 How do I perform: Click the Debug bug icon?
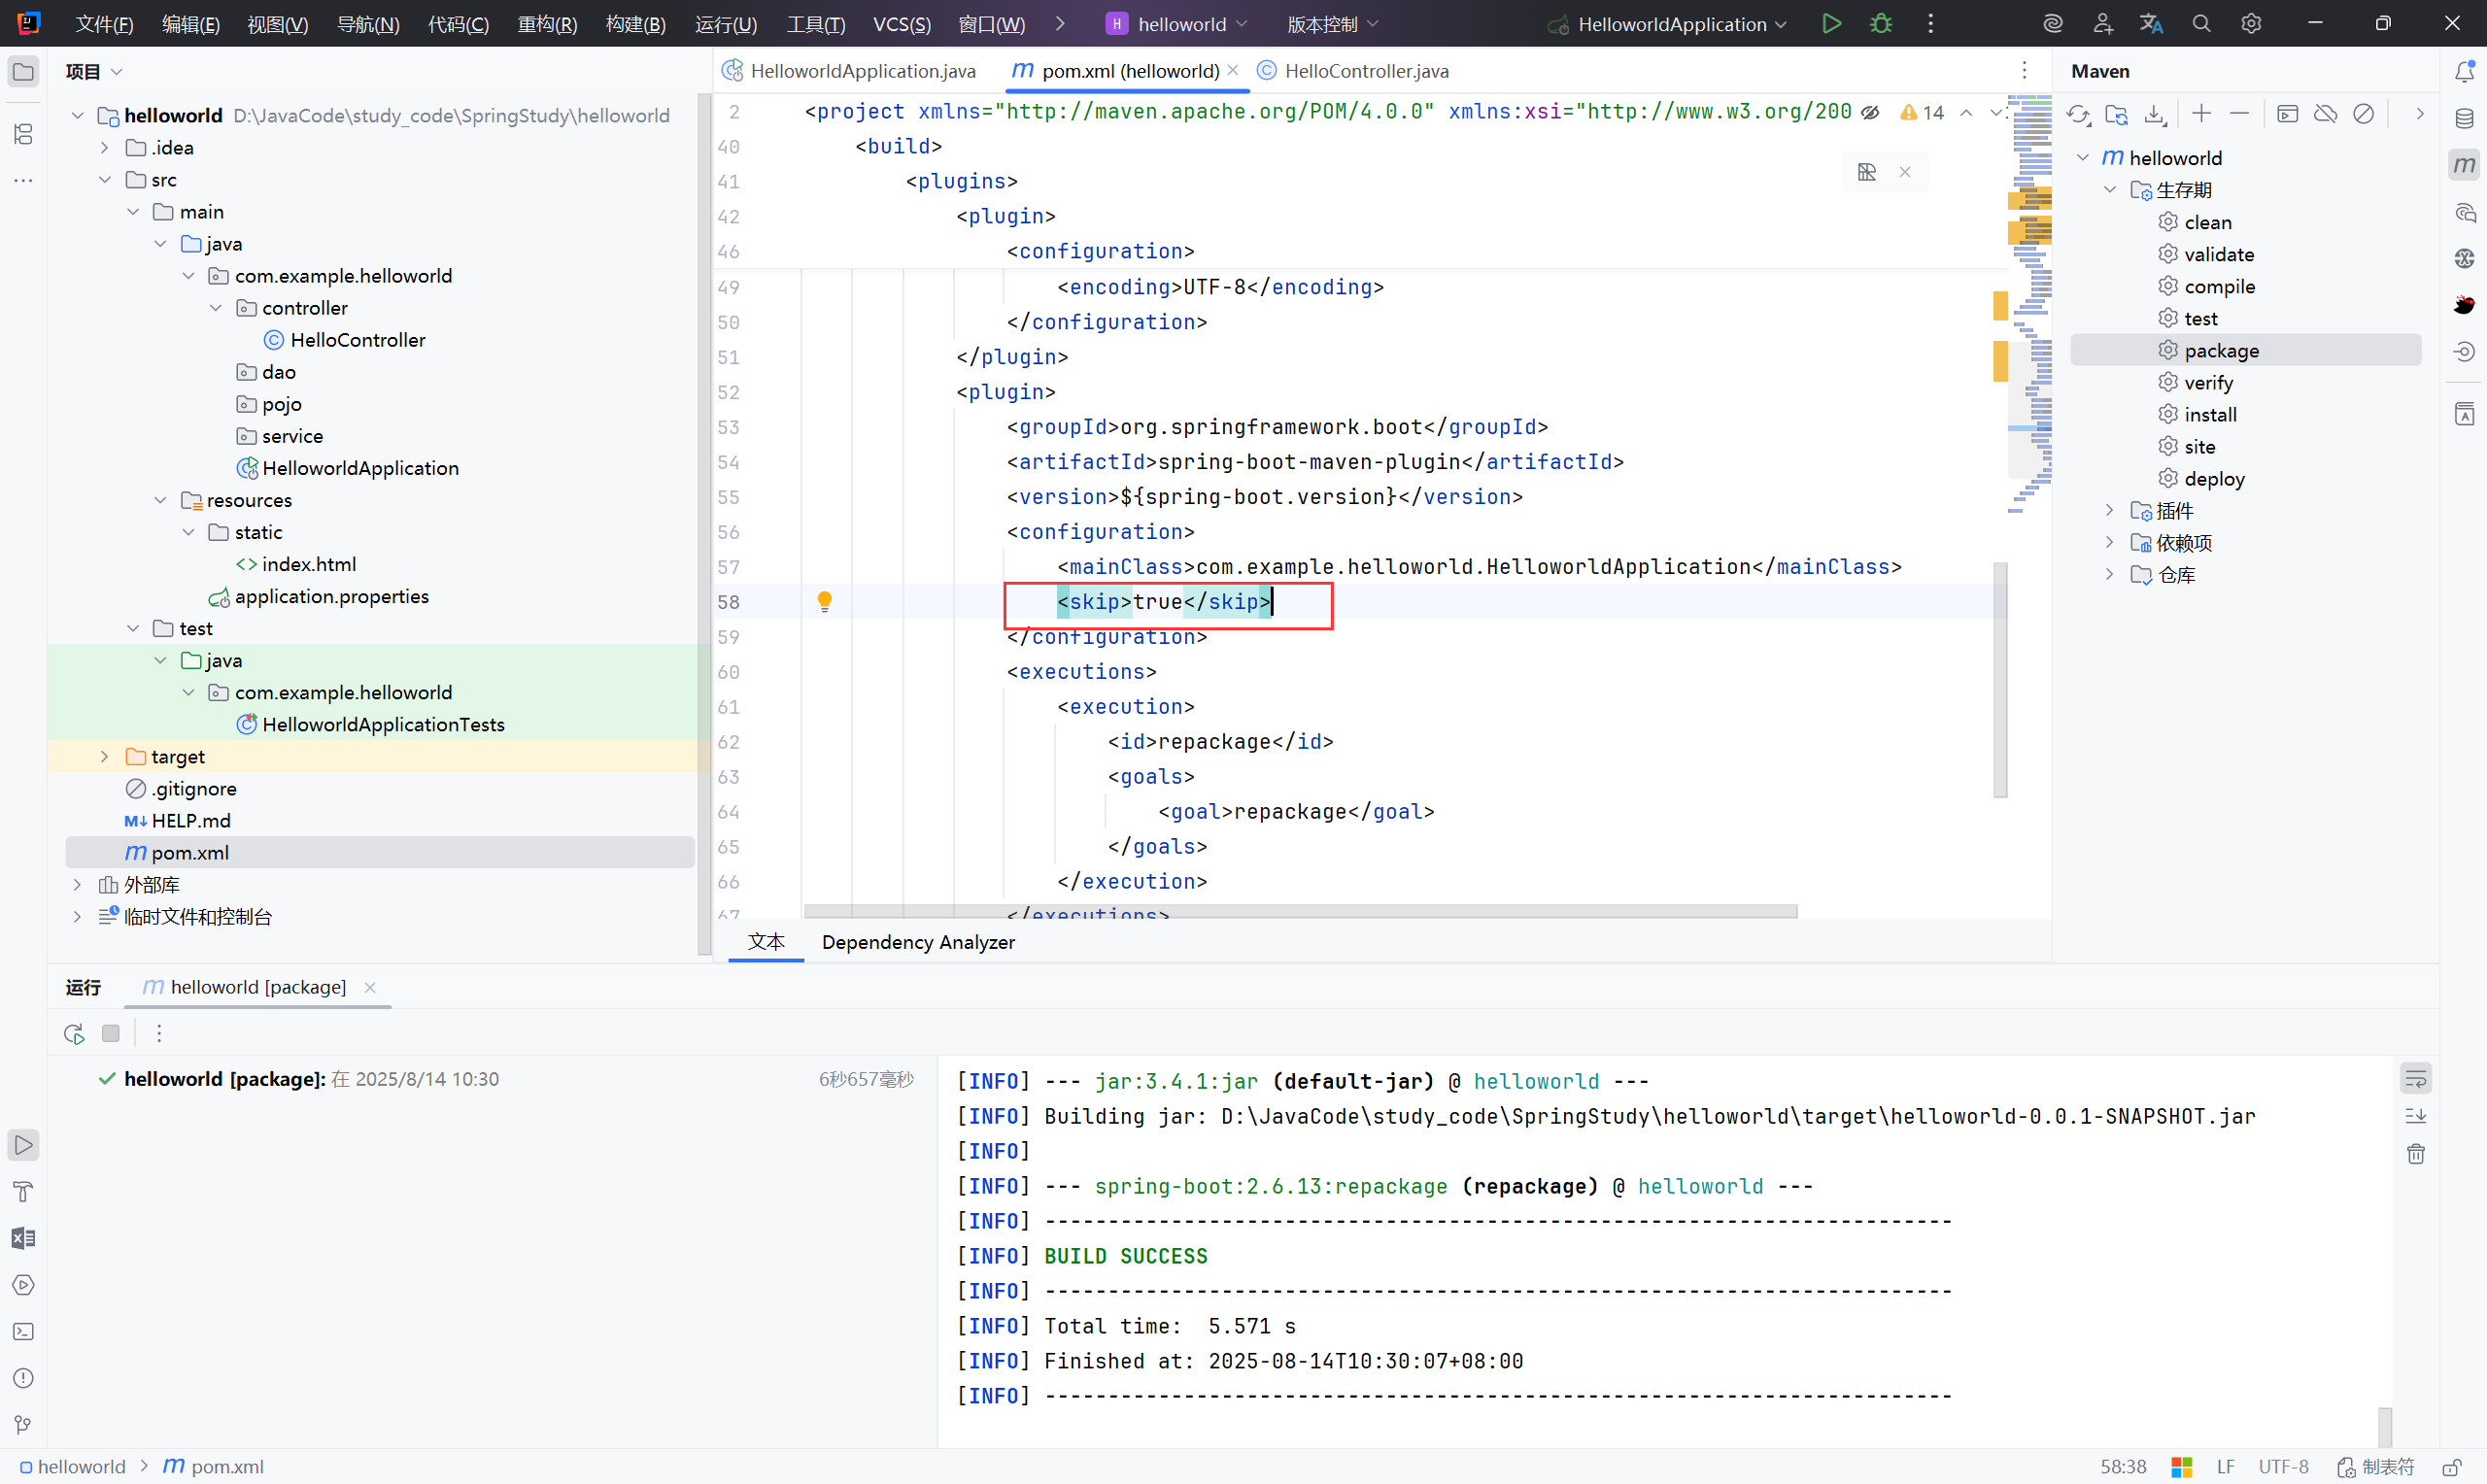1880,24
